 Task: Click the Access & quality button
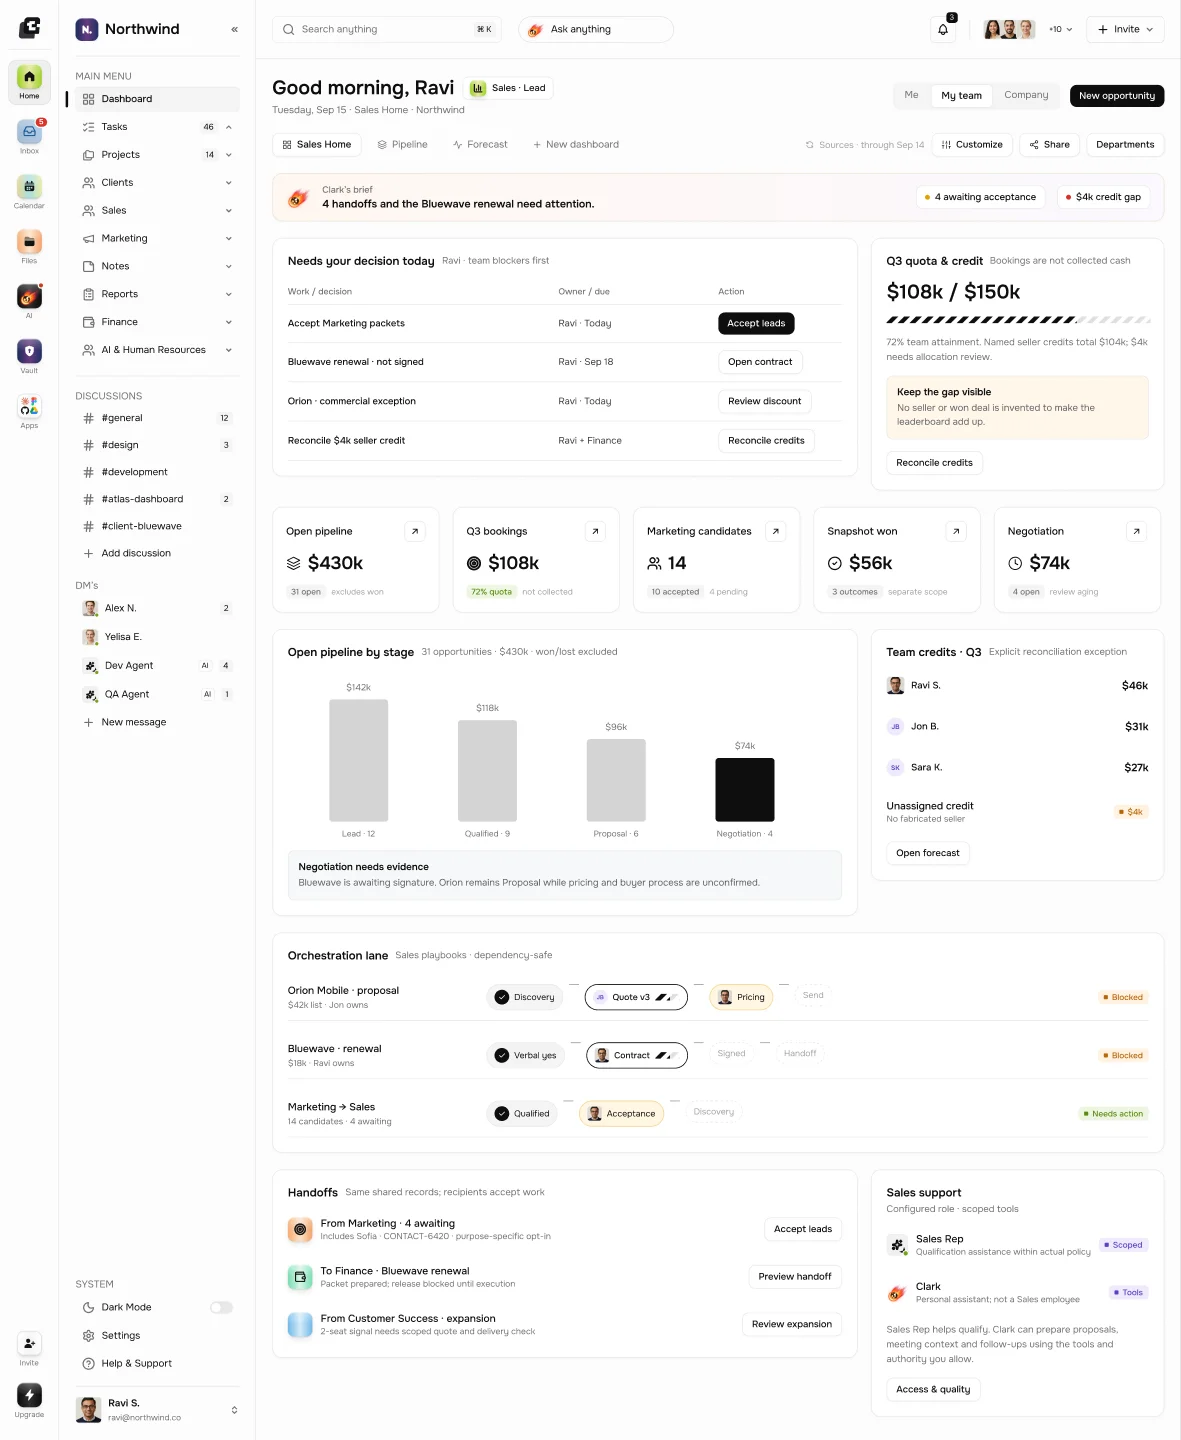pos(933,1389)
